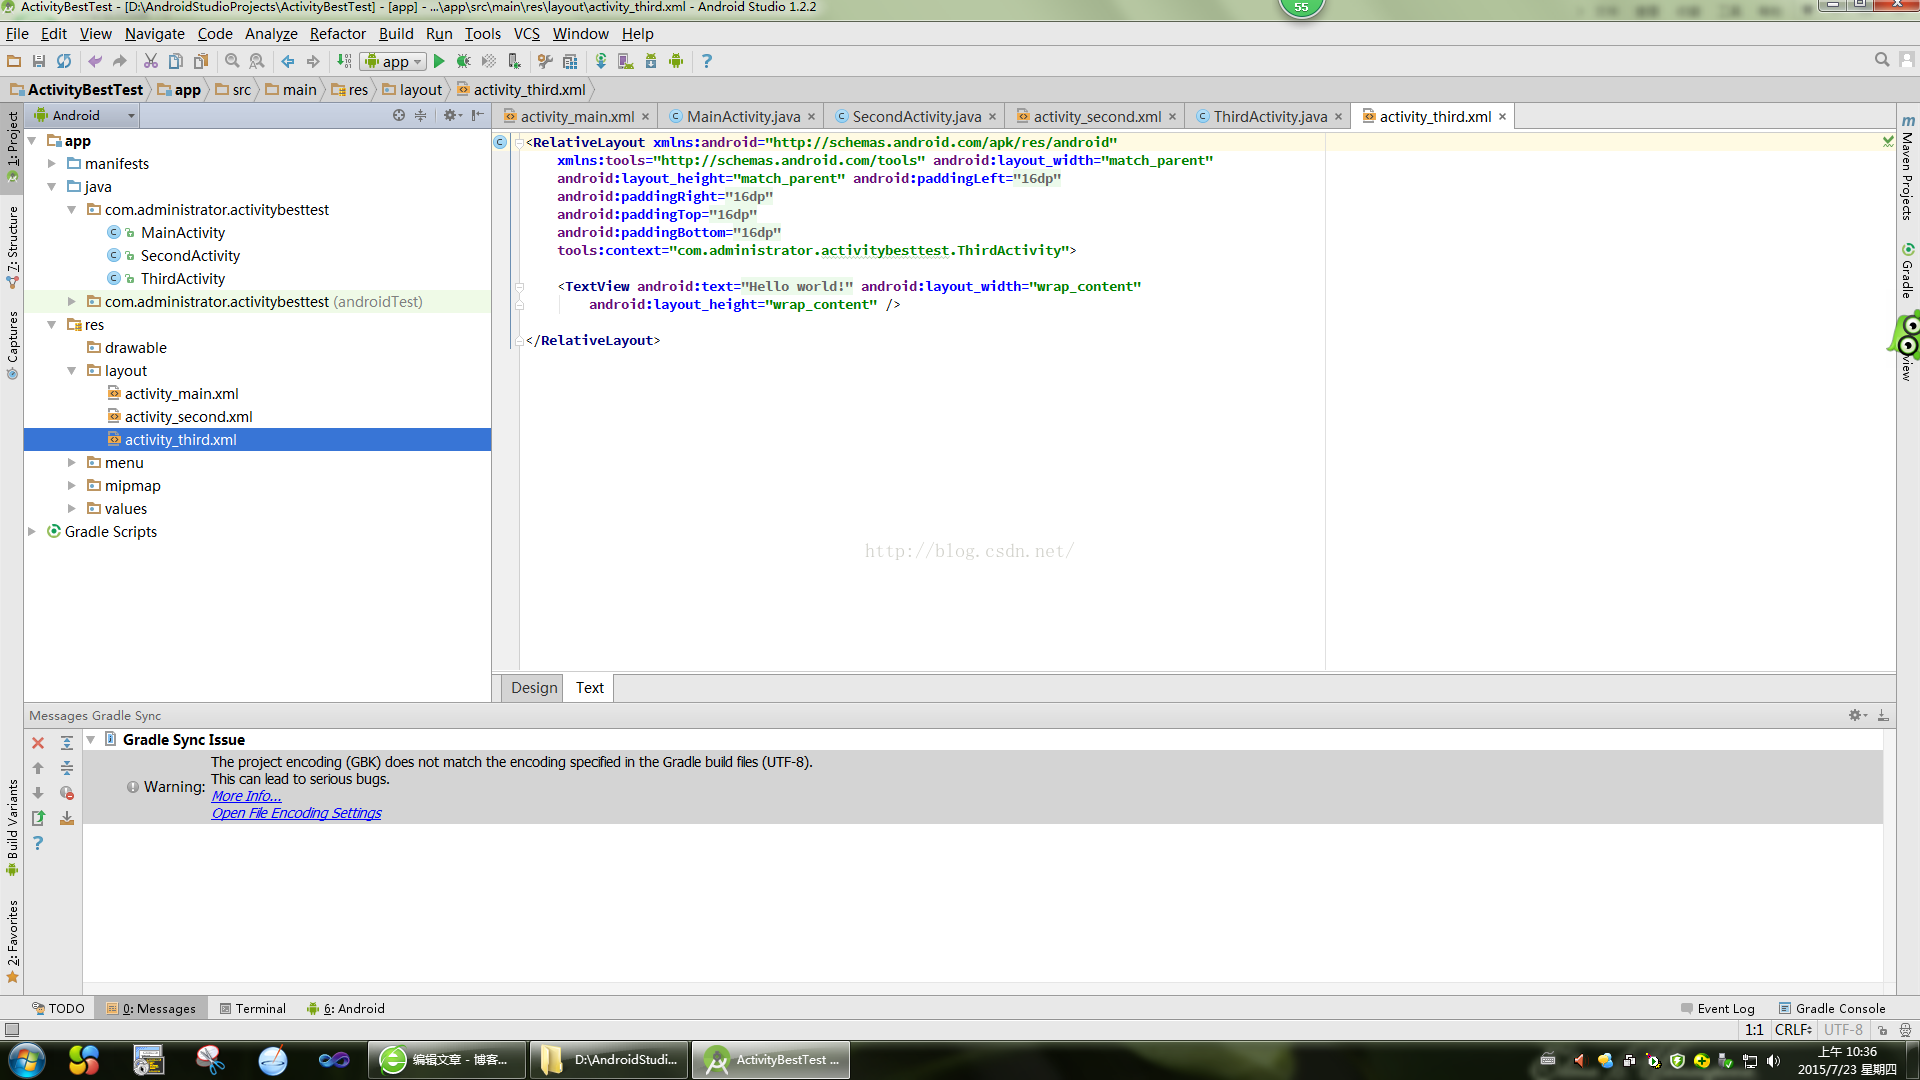Open the Refactor menu
Viewport: 1920px width, 1080px height.
[x=337, y=33]
